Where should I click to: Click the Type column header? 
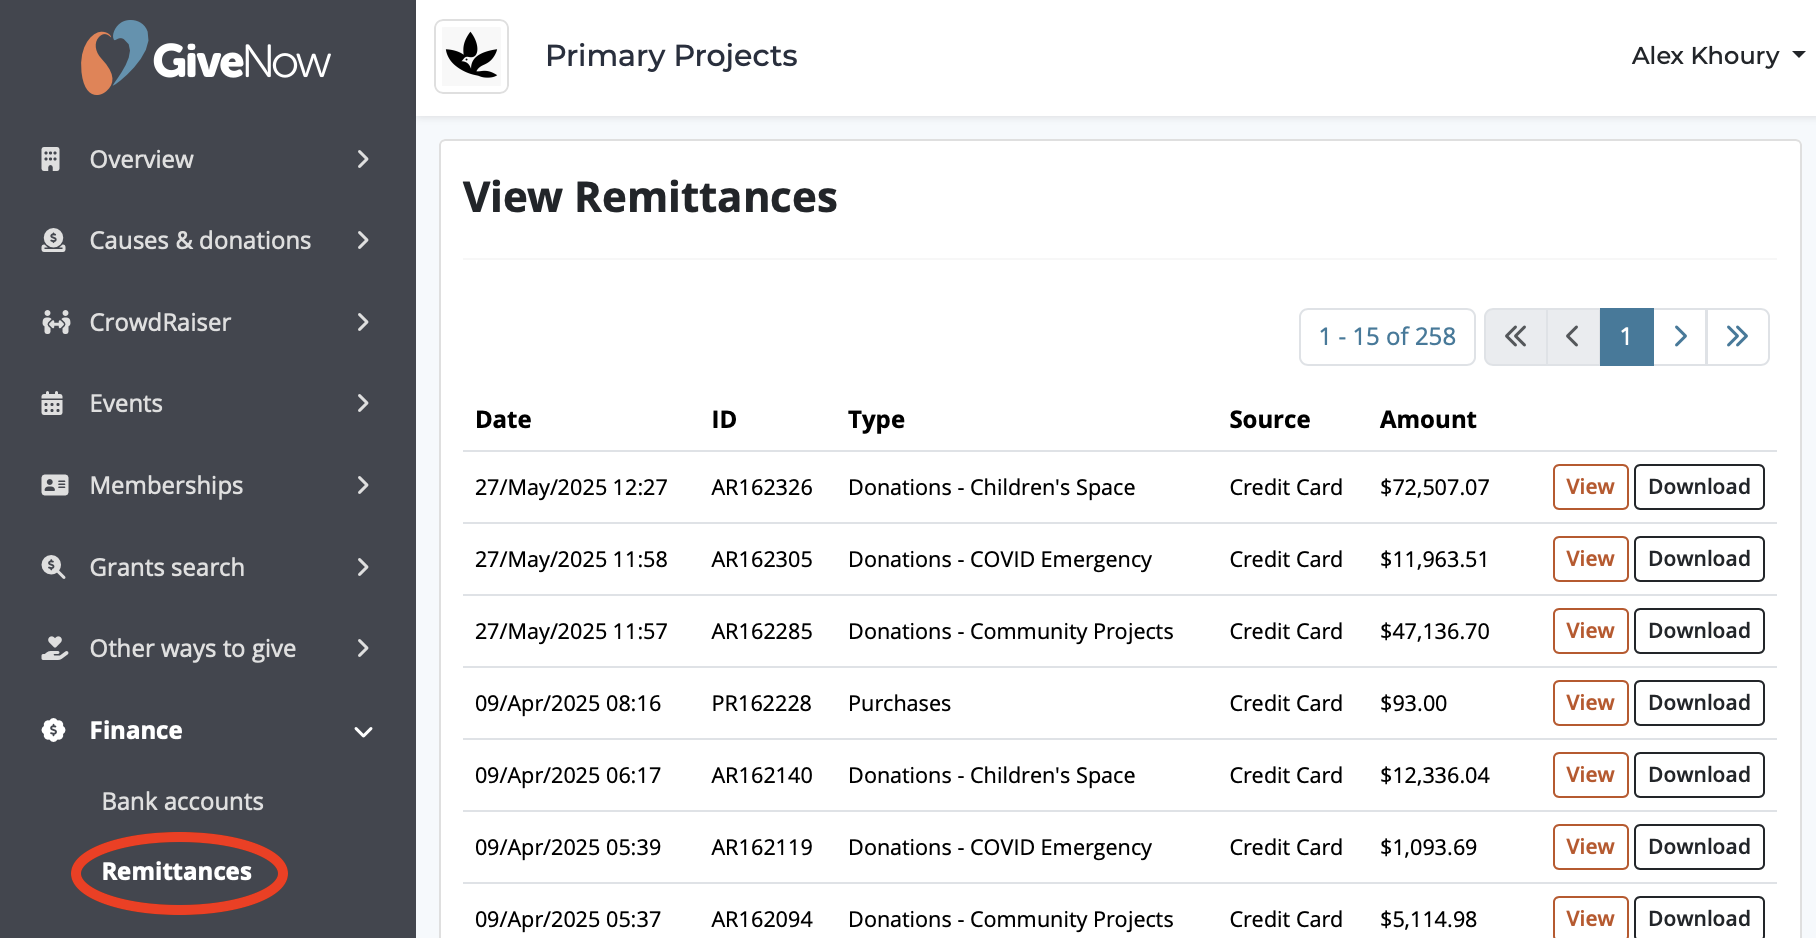point(876,420)
